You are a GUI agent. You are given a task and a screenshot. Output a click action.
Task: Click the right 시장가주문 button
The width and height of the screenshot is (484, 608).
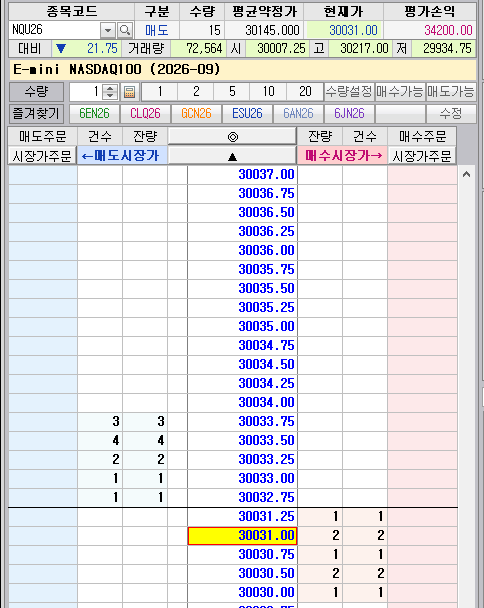422,156
